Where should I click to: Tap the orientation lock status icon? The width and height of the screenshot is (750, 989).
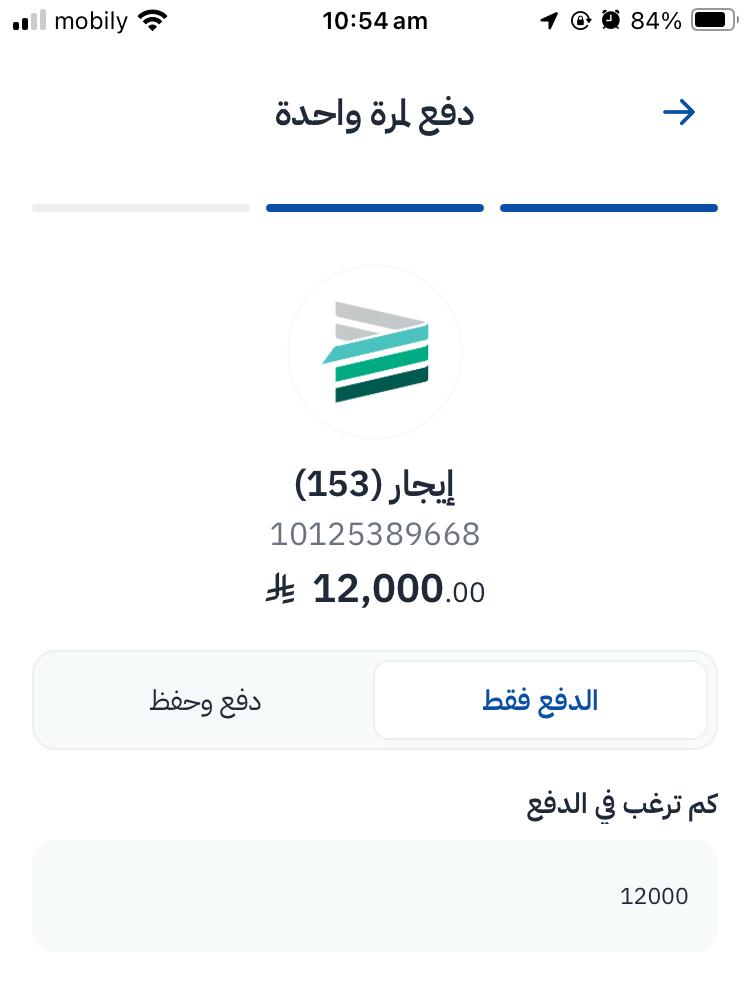[x=580, y=21]
